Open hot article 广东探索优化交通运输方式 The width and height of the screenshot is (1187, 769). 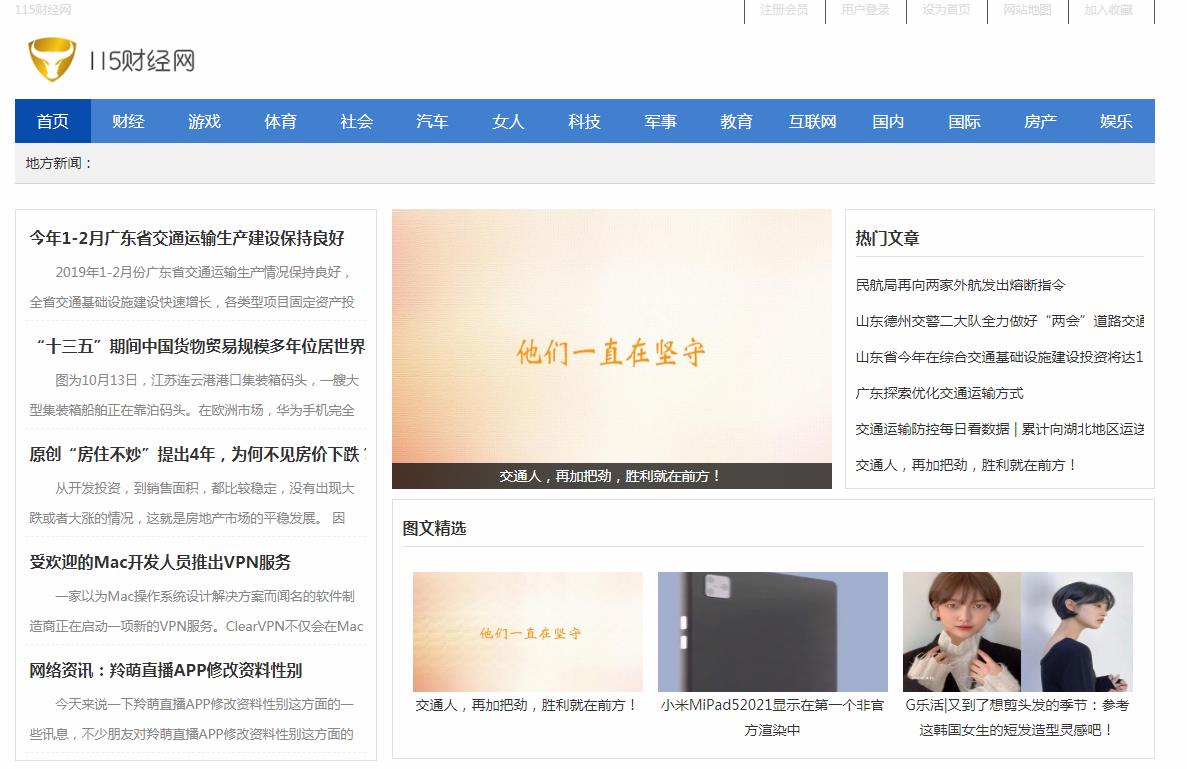pos(939,394)
